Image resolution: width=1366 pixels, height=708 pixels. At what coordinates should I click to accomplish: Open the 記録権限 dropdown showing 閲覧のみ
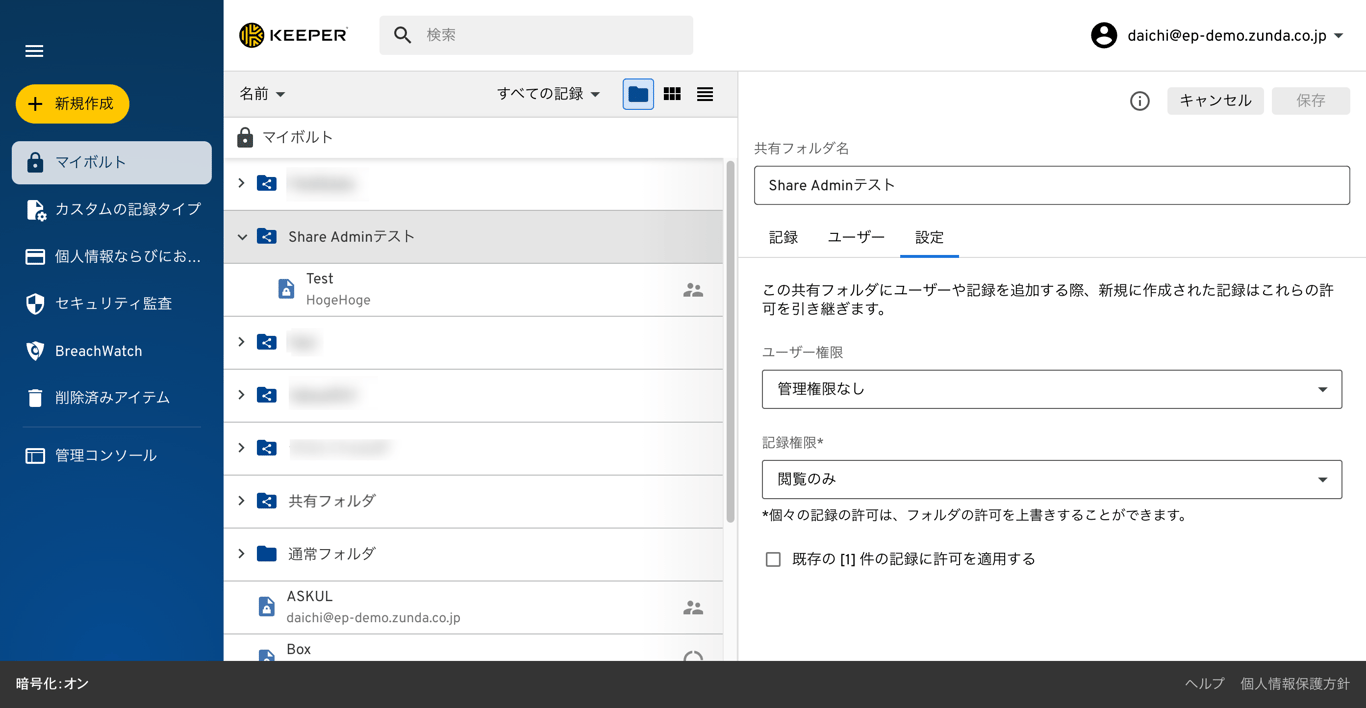(x=1051, y=479)
